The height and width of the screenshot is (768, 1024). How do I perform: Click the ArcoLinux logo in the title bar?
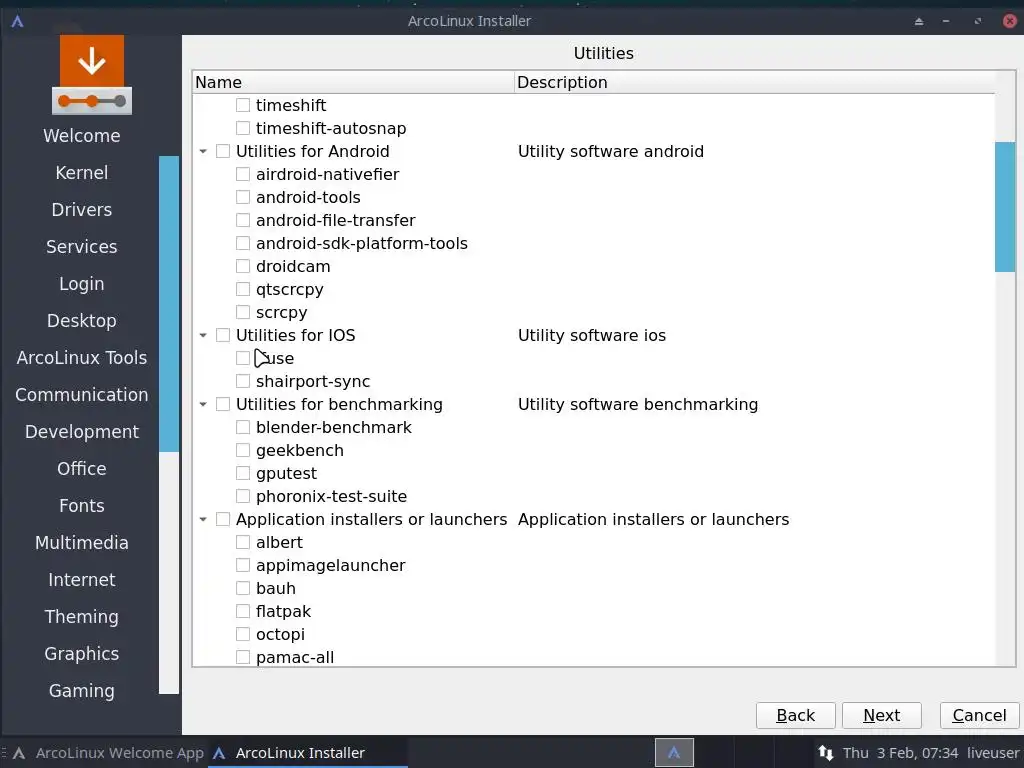(18, 22)
